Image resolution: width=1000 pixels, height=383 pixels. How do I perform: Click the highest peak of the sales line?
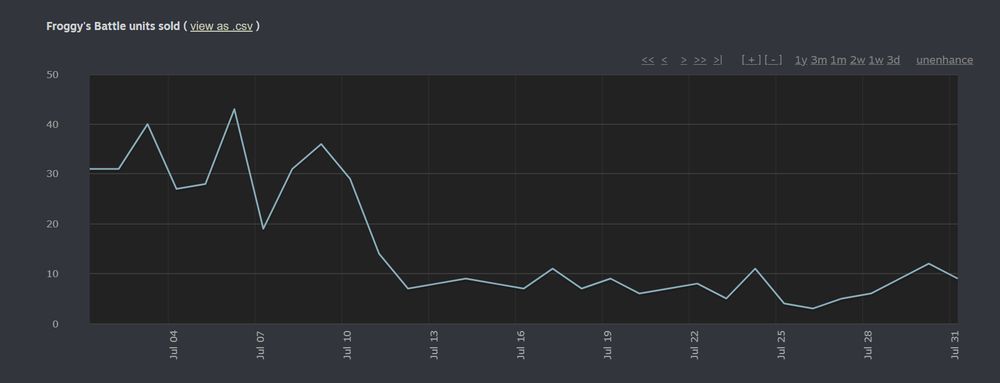click(234, 109)
